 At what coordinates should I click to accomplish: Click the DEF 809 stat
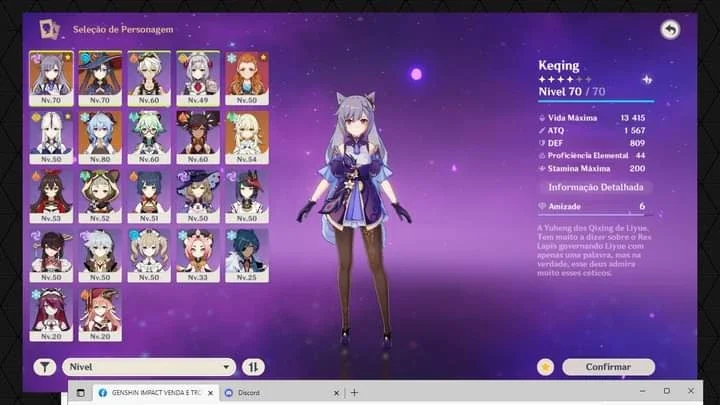point(592,143)
